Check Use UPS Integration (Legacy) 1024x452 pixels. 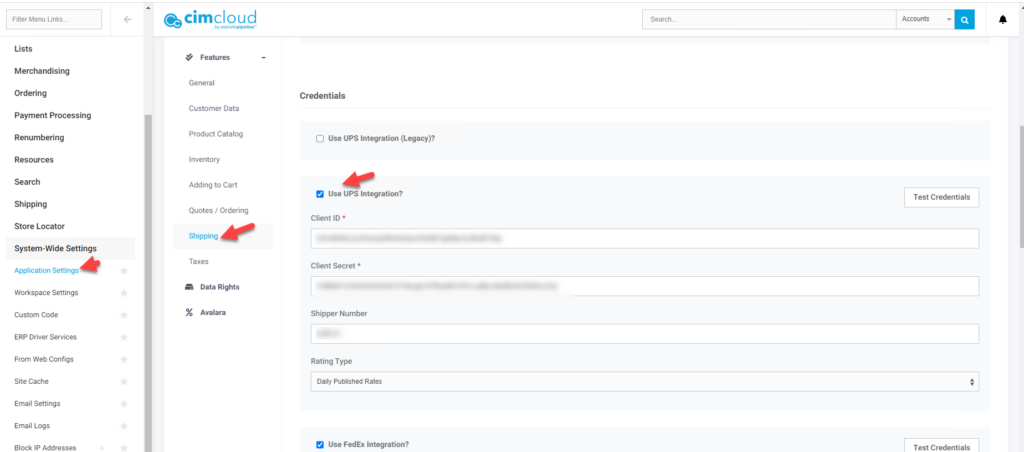[x=320, y=138]
